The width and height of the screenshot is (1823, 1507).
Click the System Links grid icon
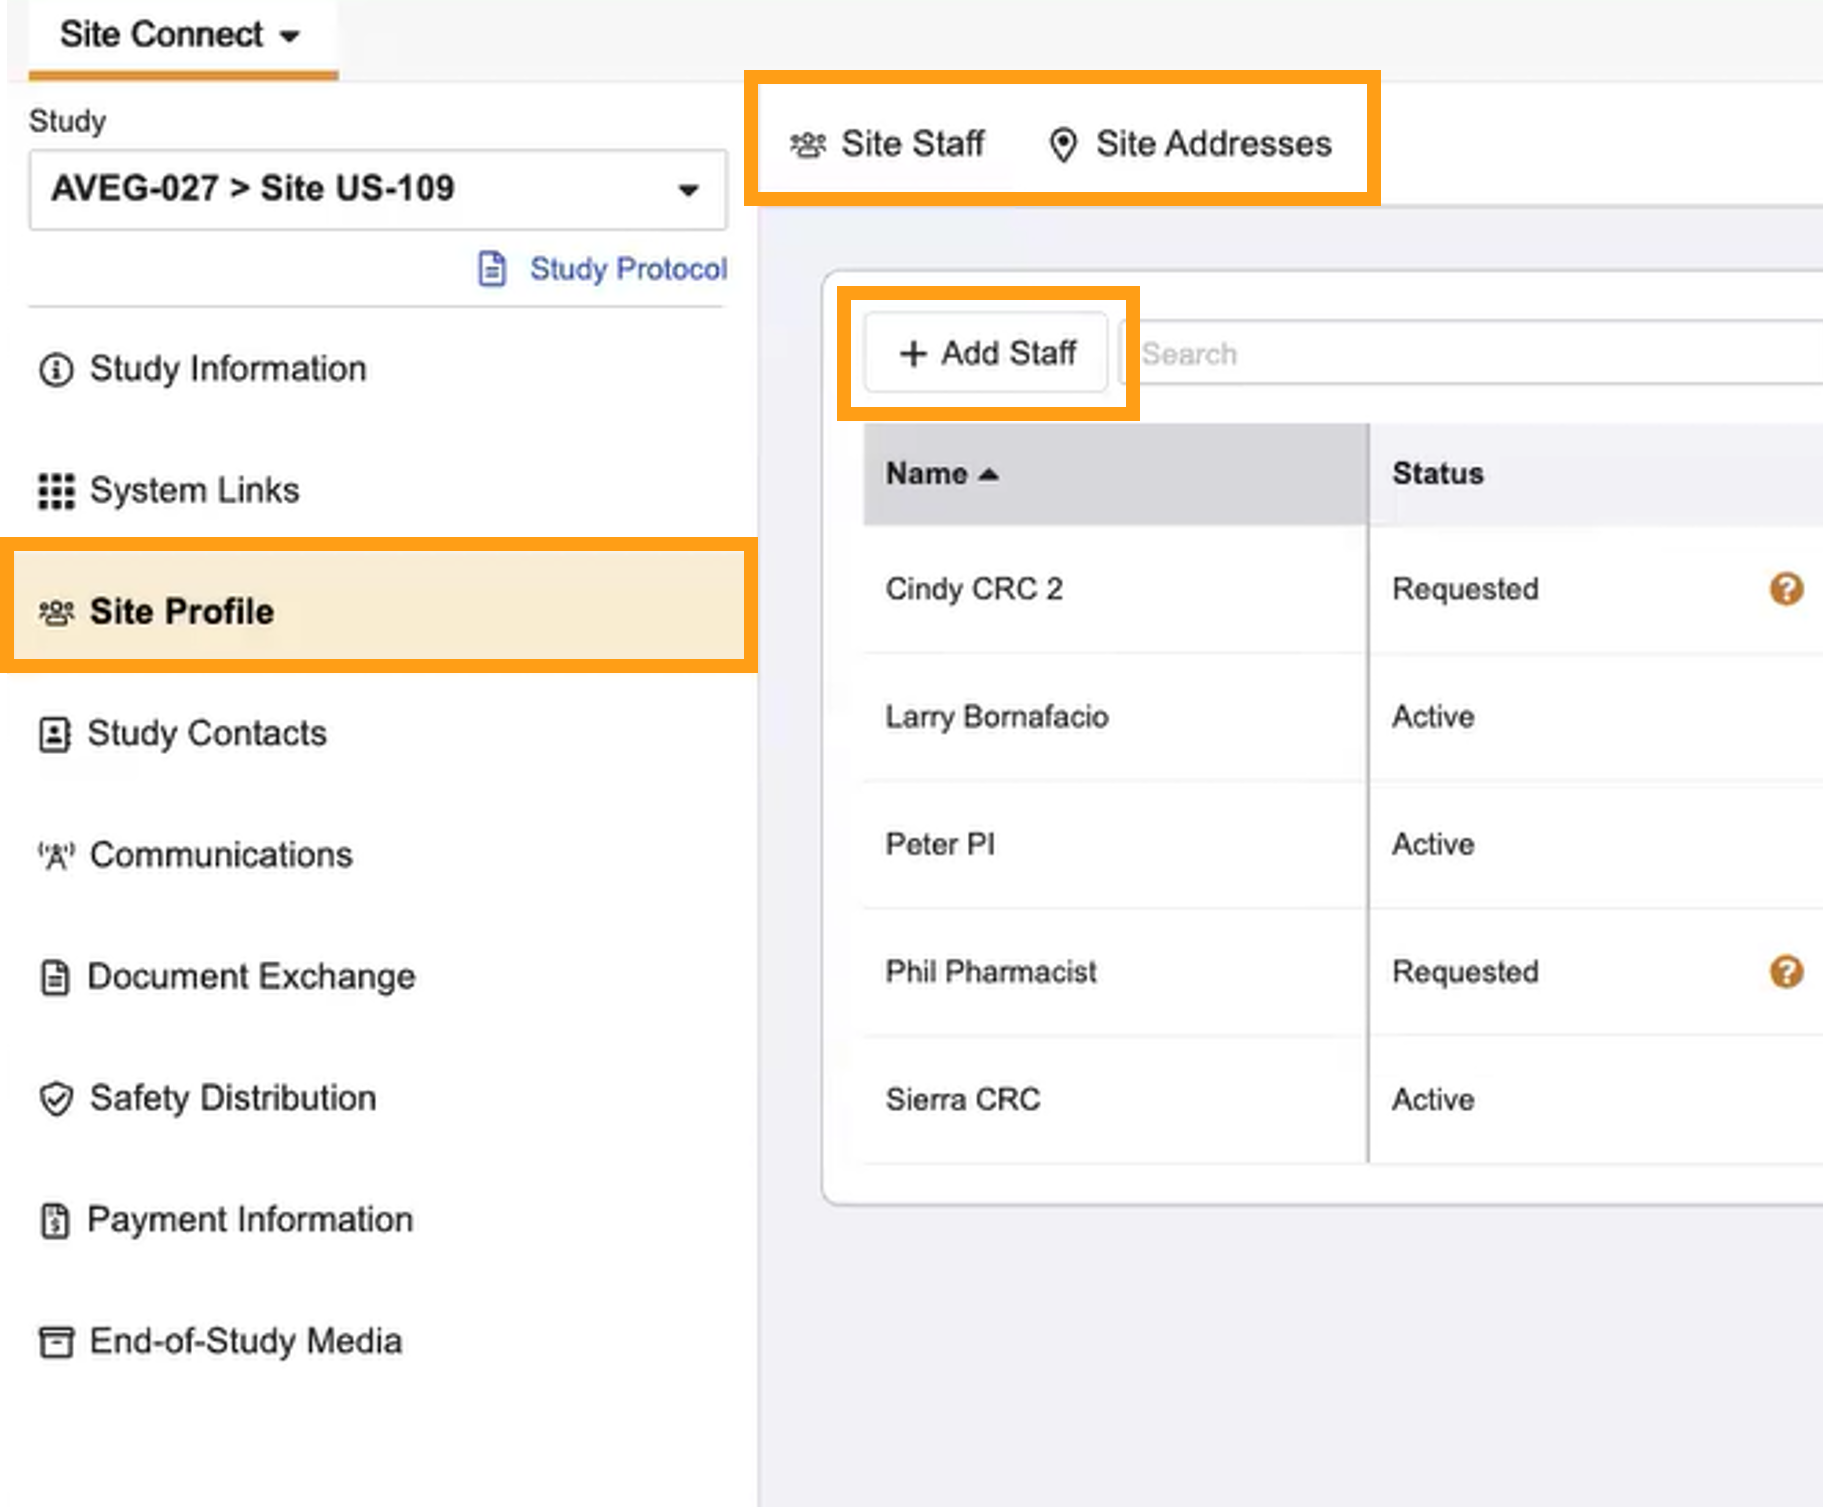(56, 491)
